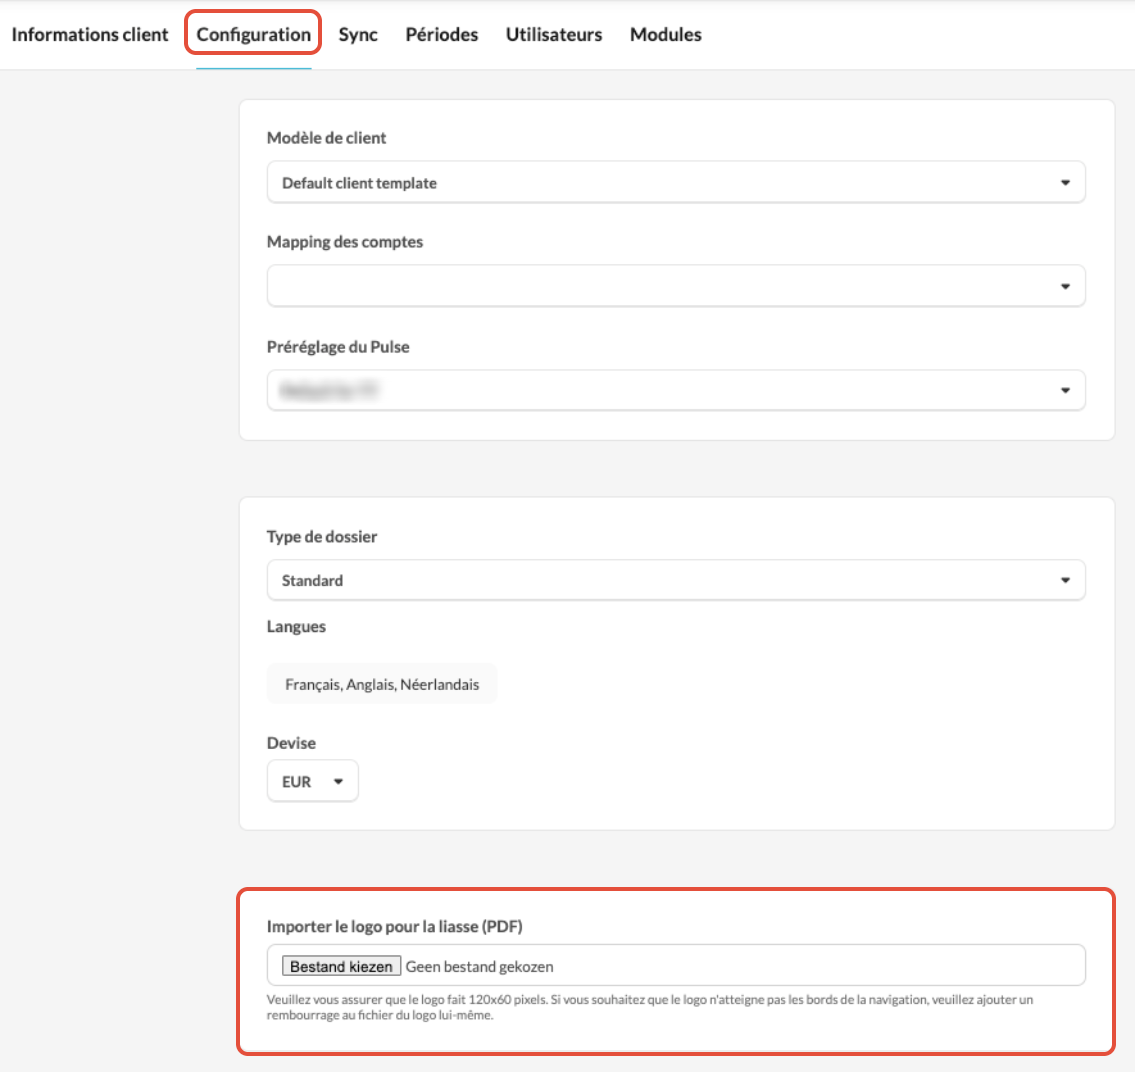Click the 'Langues' label
The width and height of the screenshot is (1135, 1072).
[296, 627]
